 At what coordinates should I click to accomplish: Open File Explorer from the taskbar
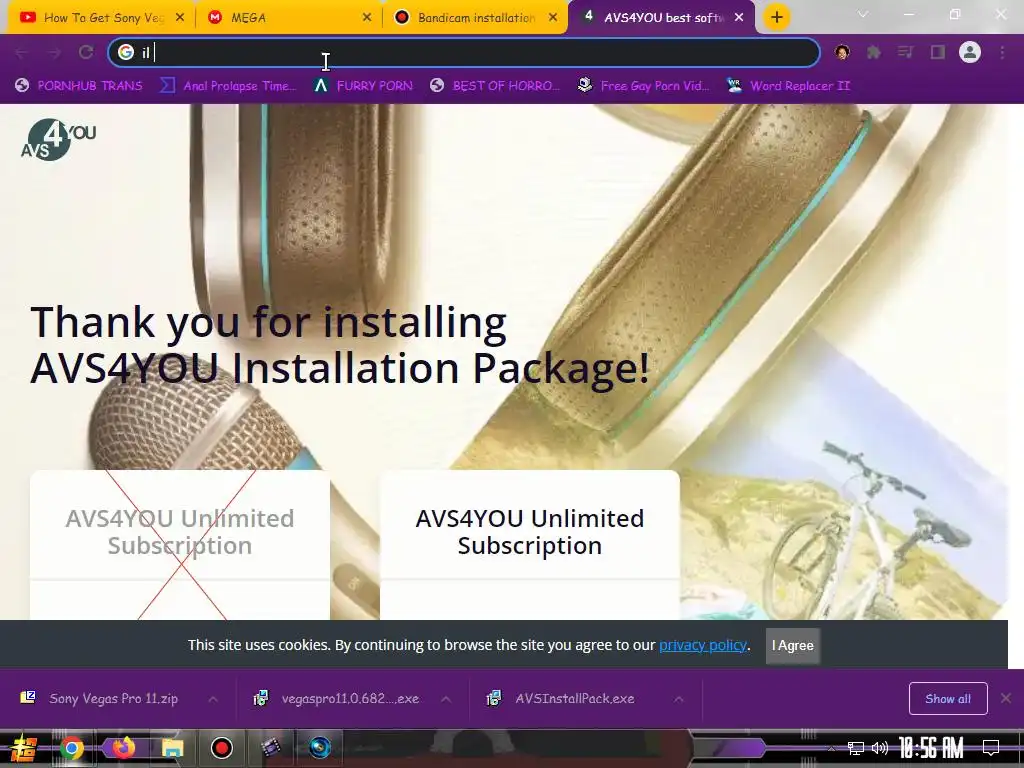click(x=172, y=748)
